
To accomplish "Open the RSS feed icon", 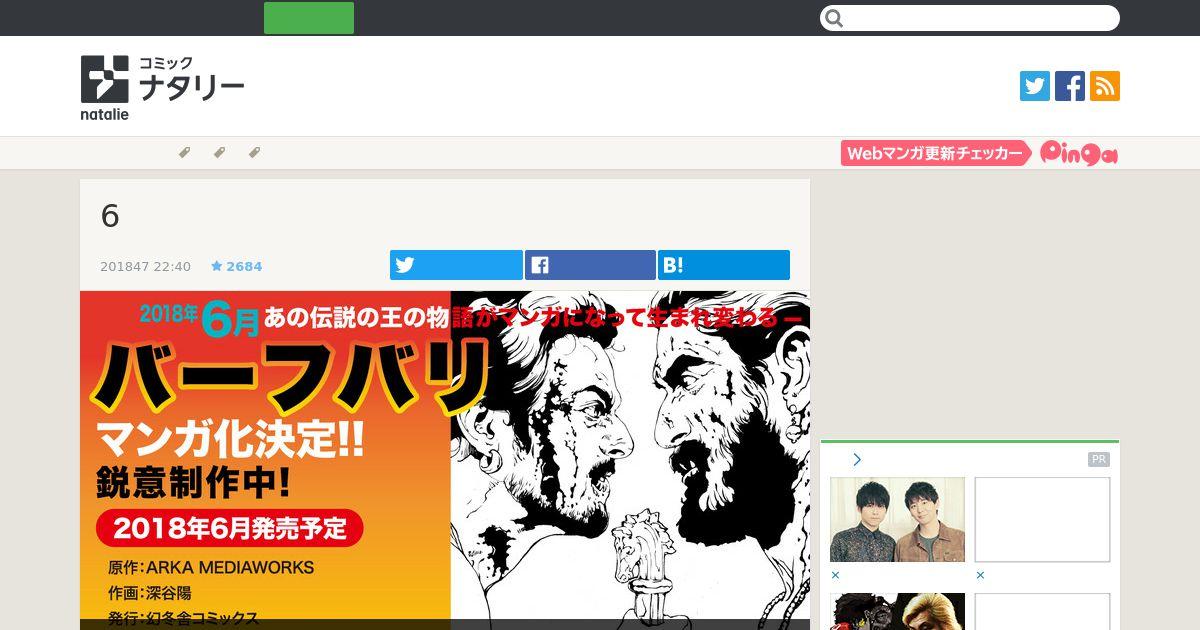I will (x=1105, y=86).
